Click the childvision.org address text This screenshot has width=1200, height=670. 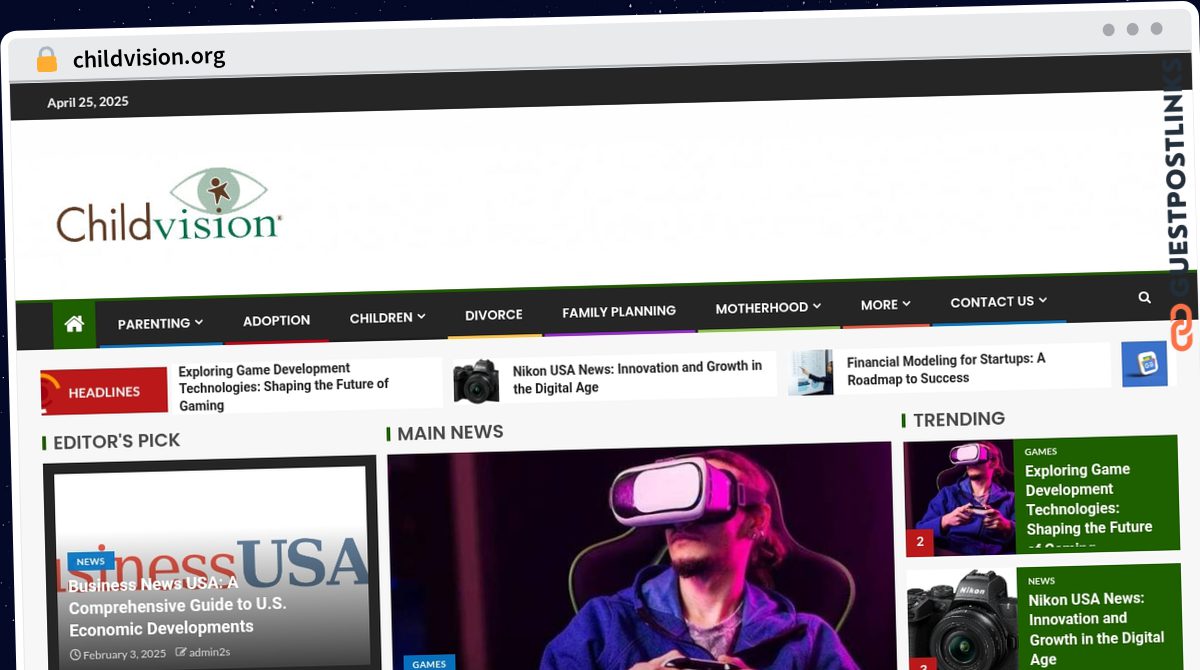tap(149, 58)
